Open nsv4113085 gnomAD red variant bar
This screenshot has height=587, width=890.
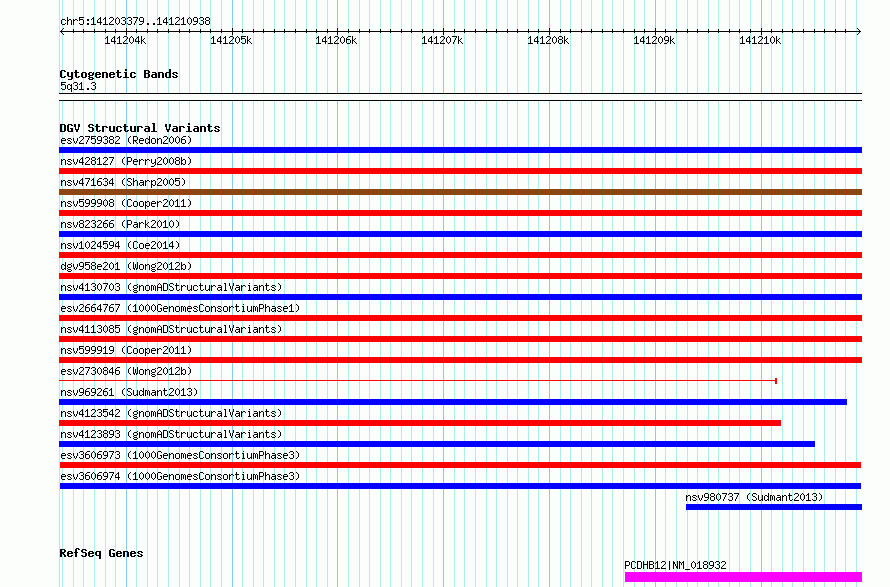[460, 339]
